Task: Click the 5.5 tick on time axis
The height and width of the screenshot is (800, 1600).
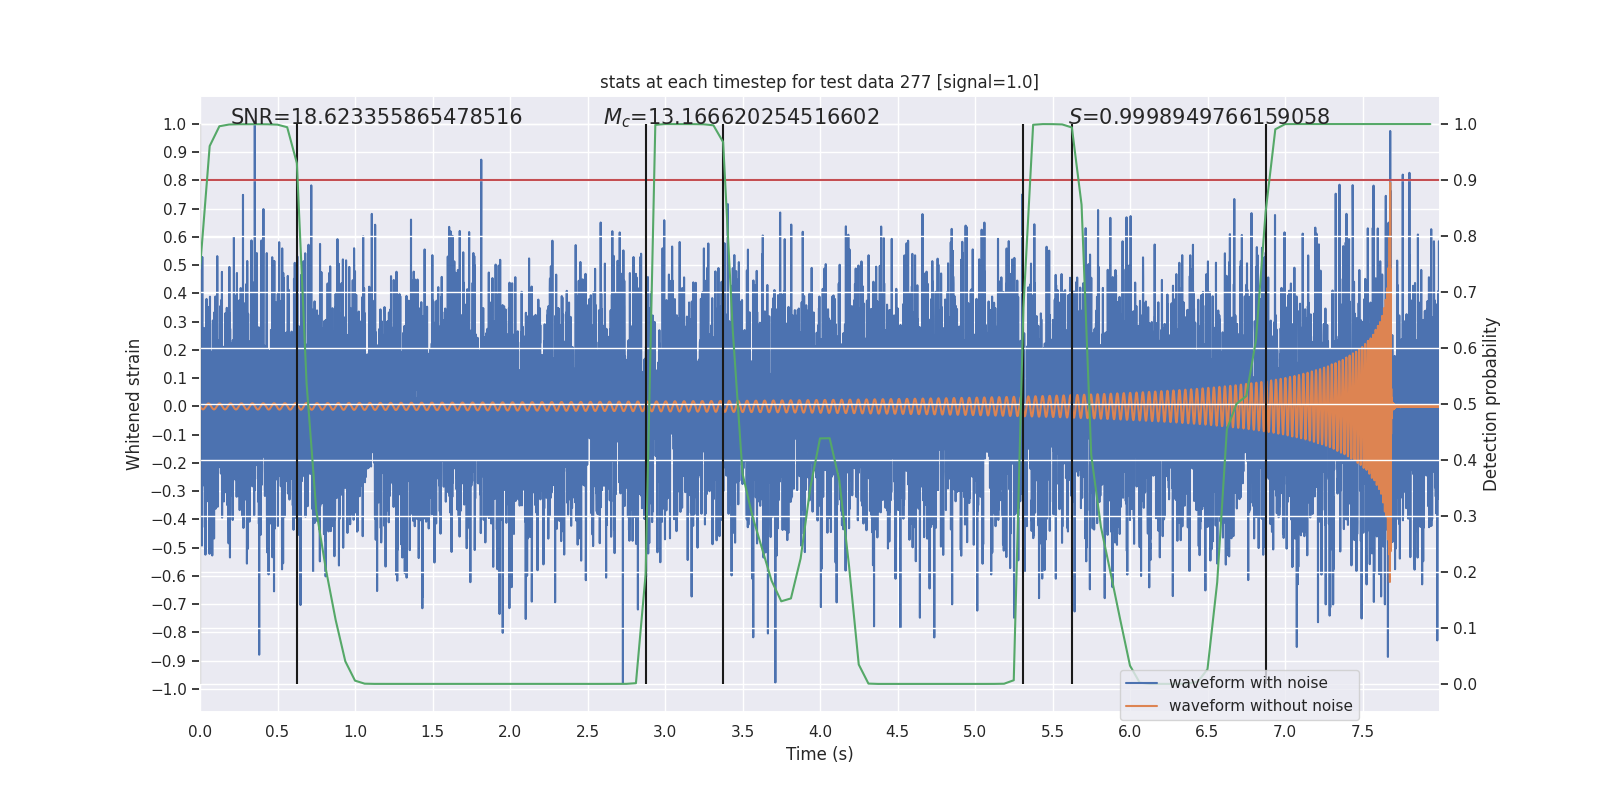Action: 1052,732
